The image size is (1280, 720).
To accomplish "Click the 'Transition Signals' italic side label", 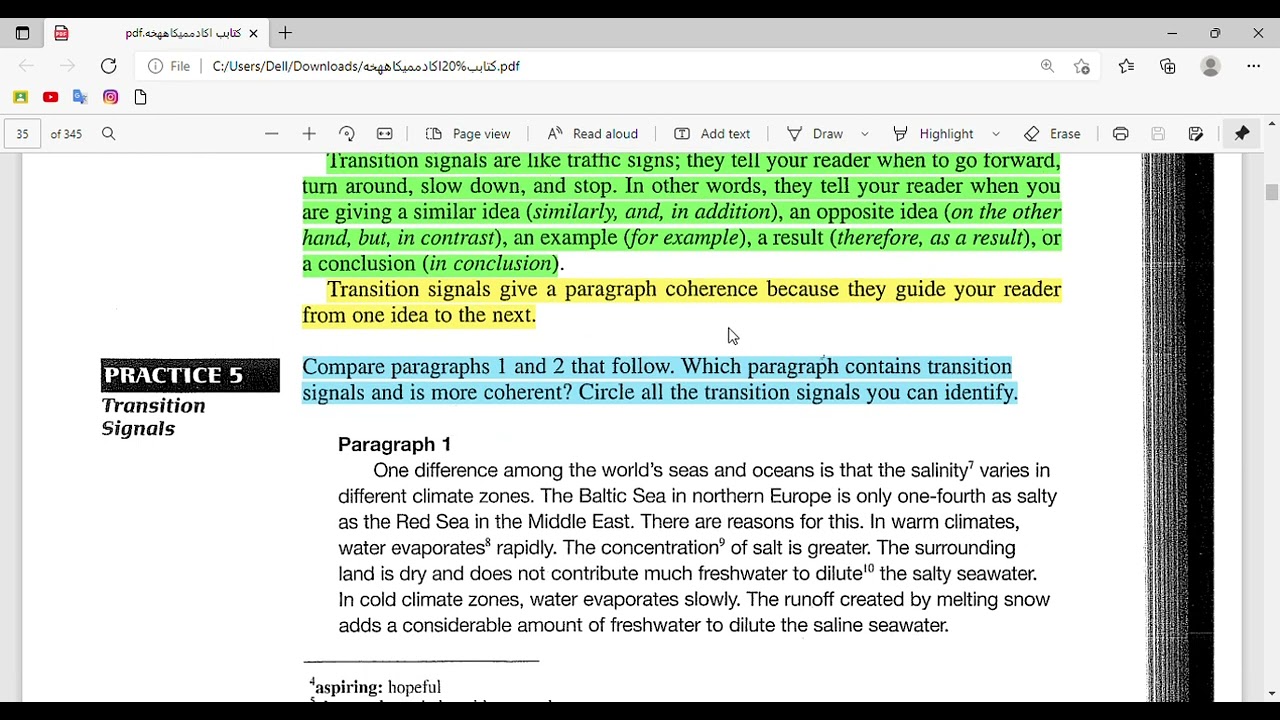I will pyautogui.click(x=153, y=417).
